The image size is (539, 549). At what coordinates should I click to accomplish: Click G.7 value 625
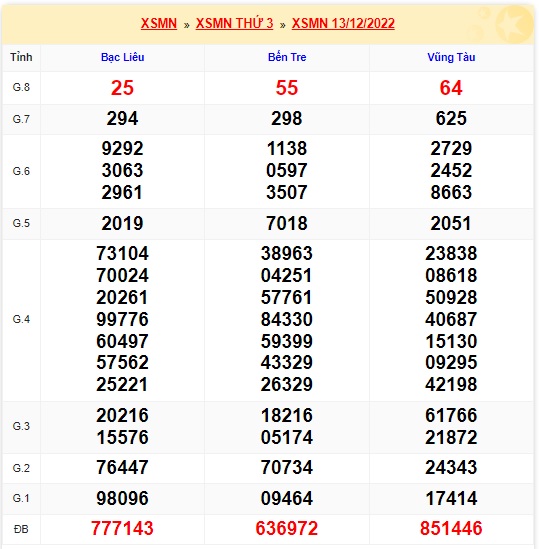click(451, 118)
